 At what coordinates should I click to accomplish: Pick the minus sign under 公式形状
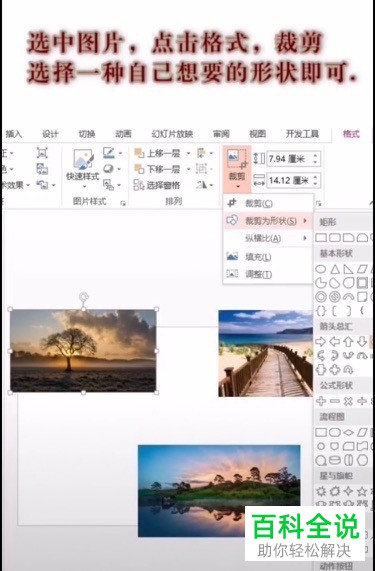tap(335, 401)
